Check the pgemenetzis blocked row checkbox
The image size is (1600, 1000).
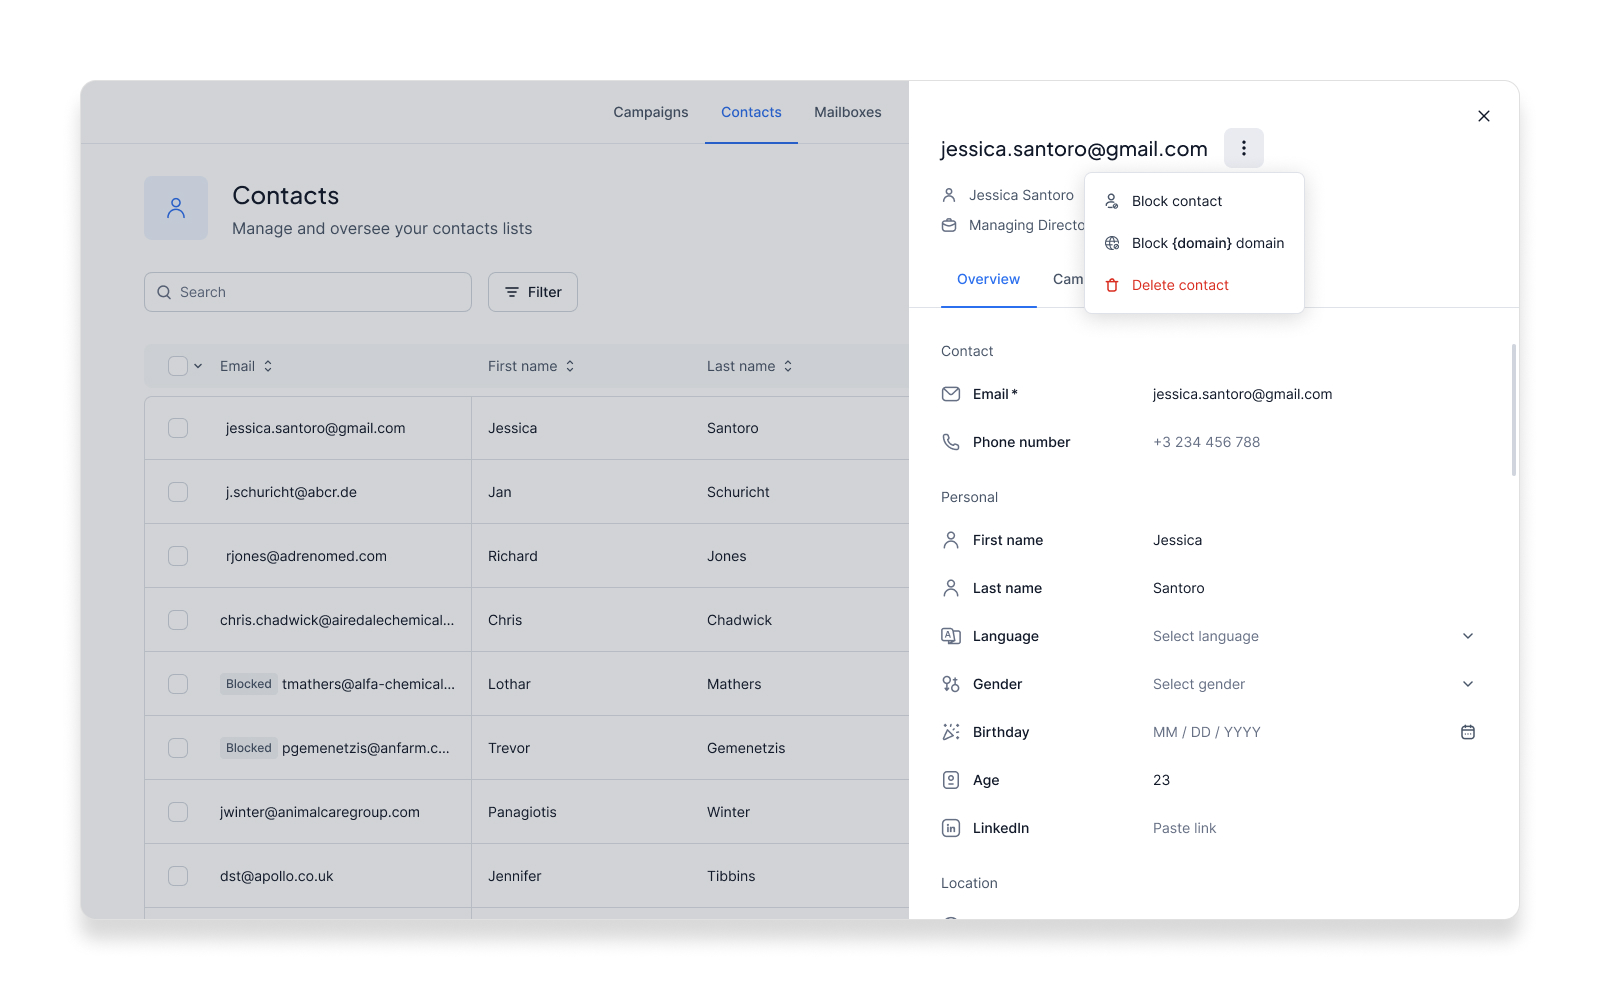click(178, 748)
